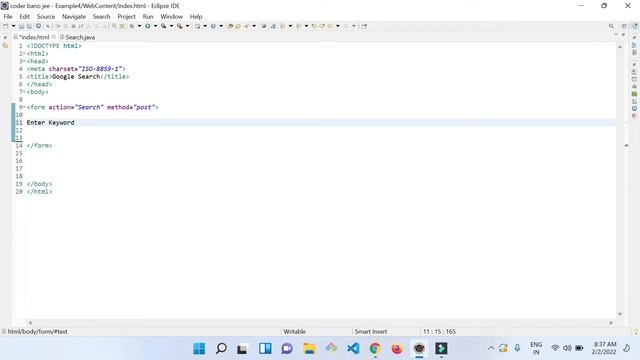Open the Run menu
Screen dimensions: 640x360
coord(148,17)
